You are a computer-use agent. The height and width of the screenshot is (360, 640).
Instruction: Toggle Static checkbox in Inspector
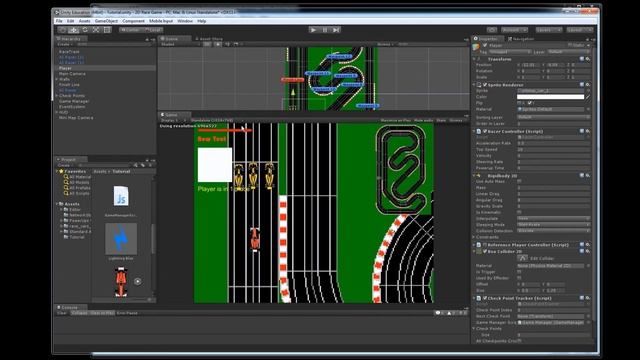pyautogui.click(x=570, y=45)
